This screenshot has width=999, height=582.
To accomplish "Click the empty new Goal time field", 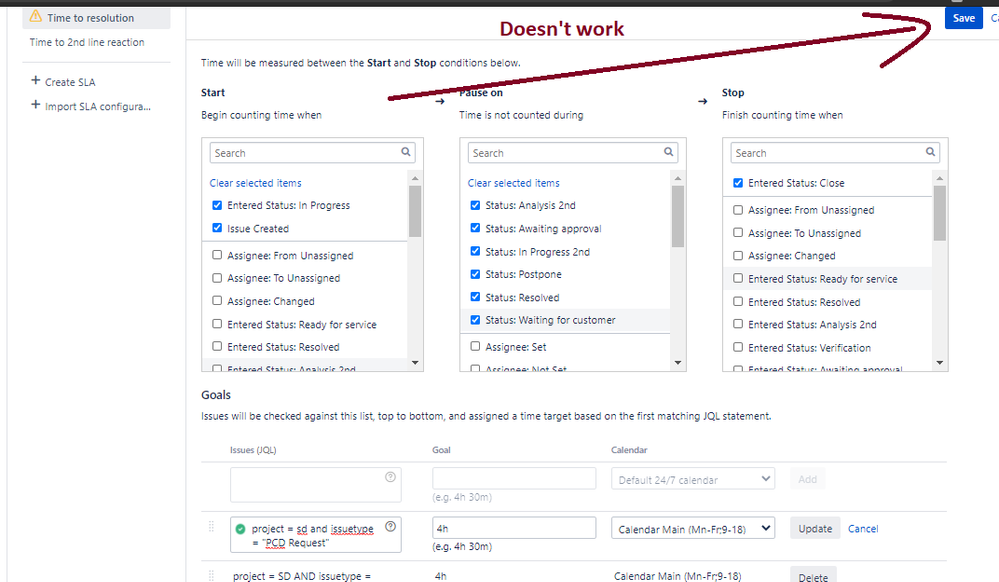I will click(x=514, y=478).
